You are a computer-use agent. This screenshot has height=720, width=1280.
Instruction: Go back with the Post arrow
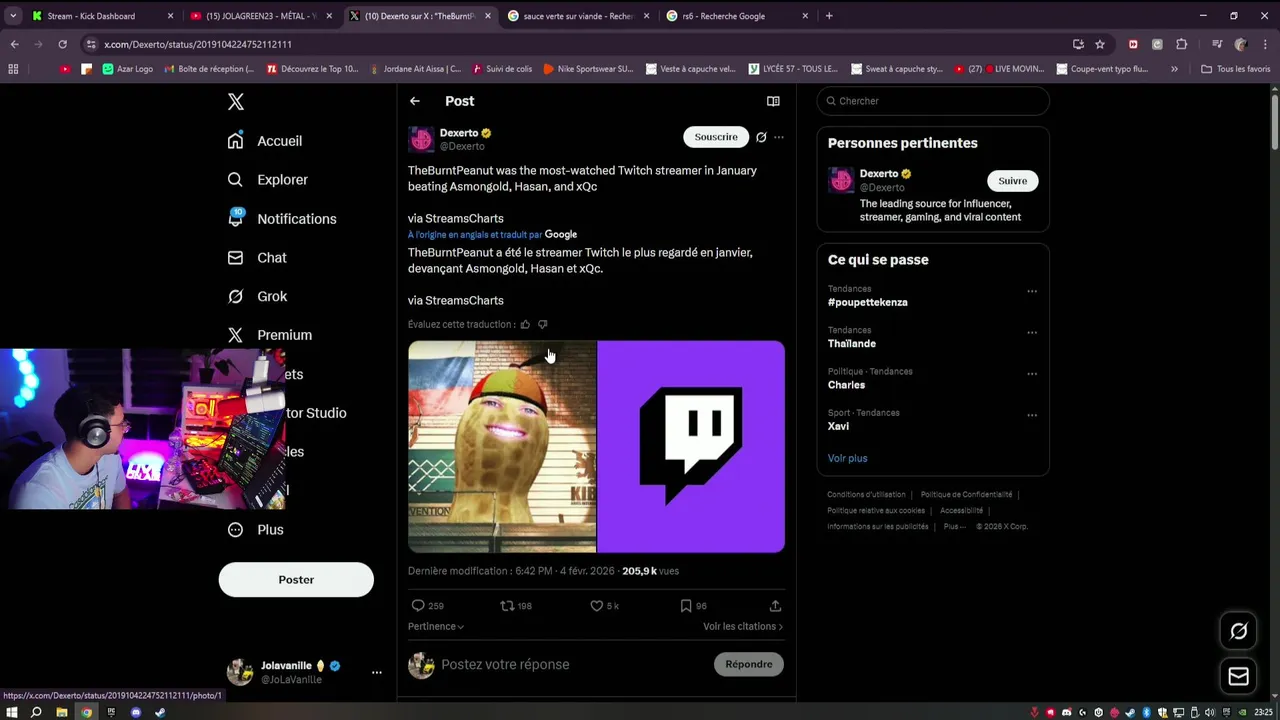(x=415, y=101)
